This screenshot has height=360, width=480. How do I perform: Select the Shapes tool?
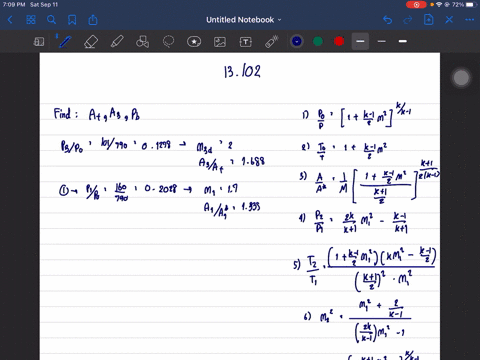(x=142, y=42)
